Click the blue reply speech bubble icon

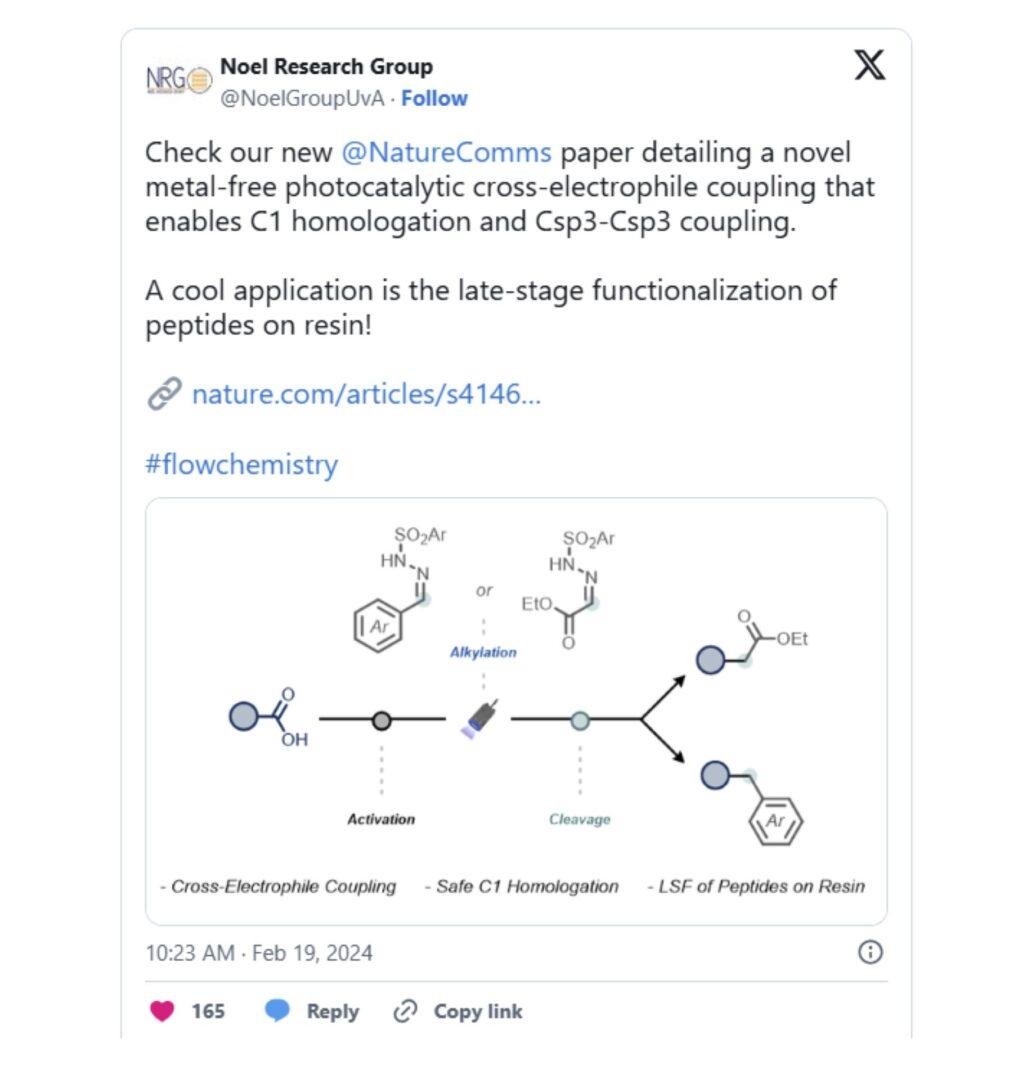pyautogui.click(x=278, y=1010)
